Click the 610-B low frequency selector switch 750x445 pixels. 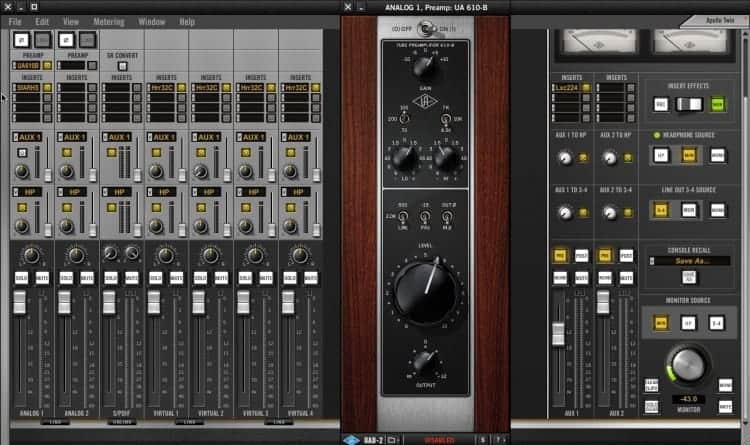tap(405, 118)
